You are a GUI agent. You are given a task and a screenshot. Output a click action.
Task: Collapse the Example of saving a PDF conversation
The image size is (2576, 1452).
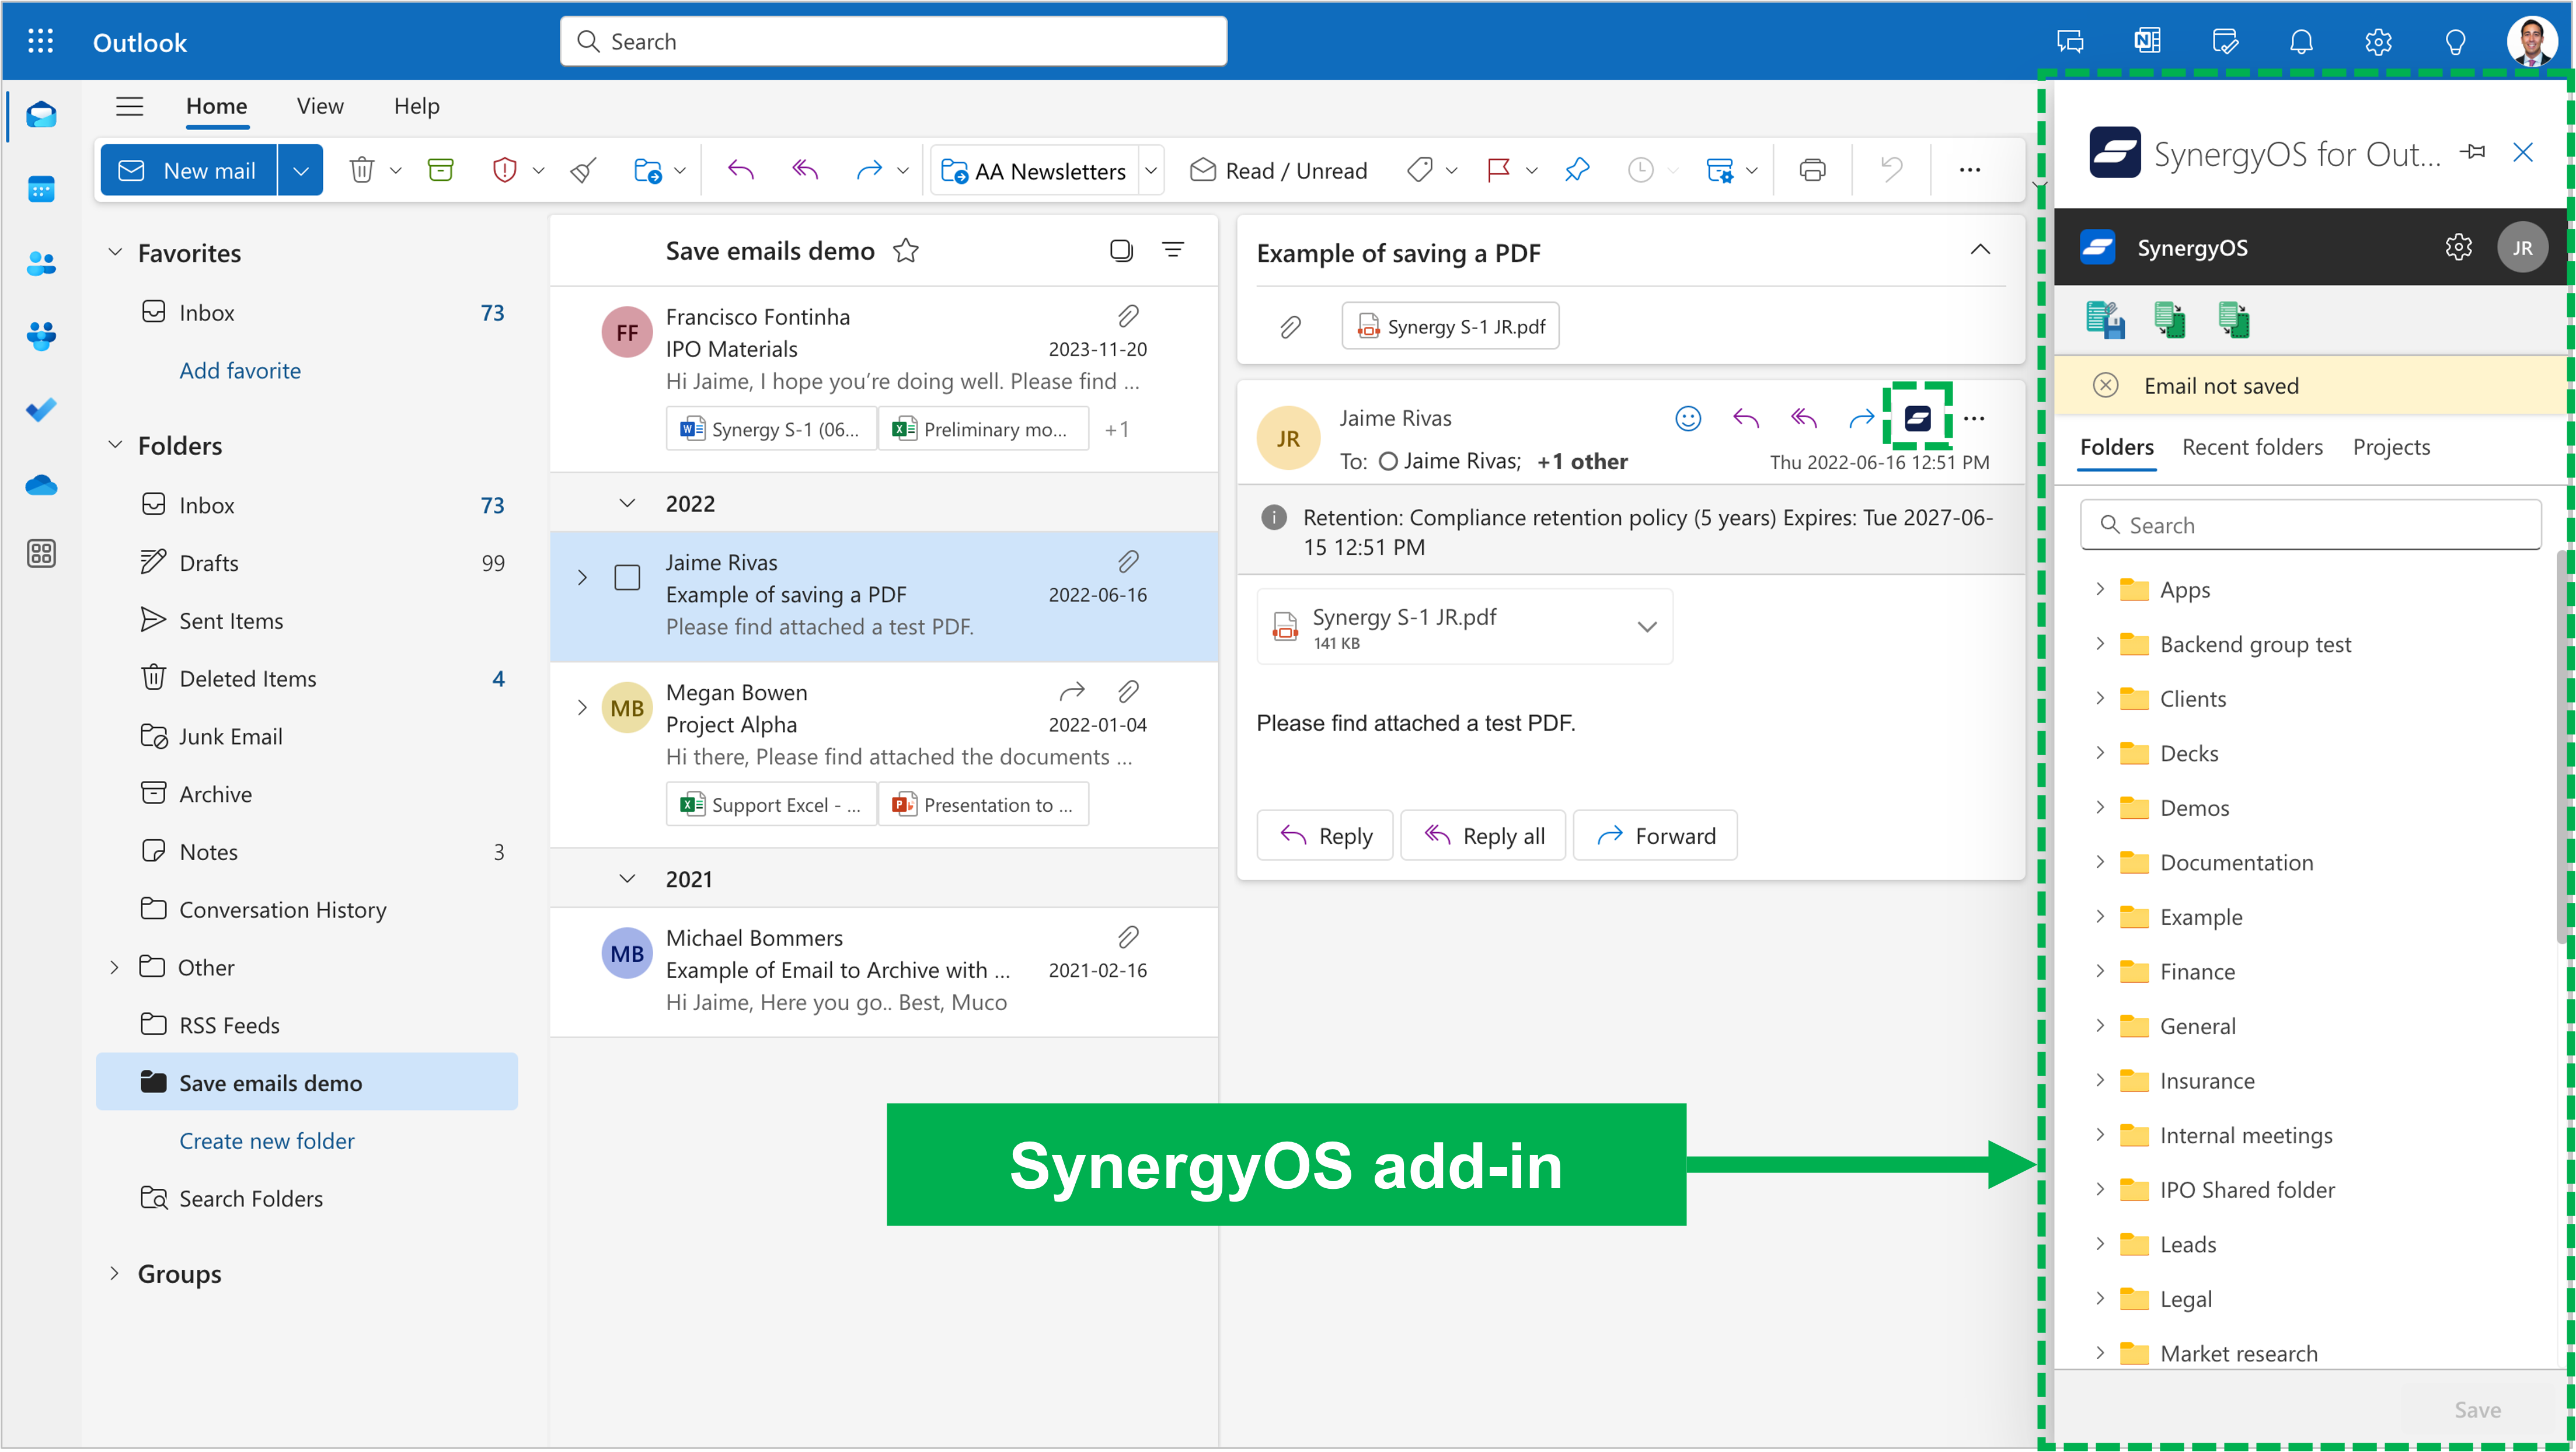1980,250
